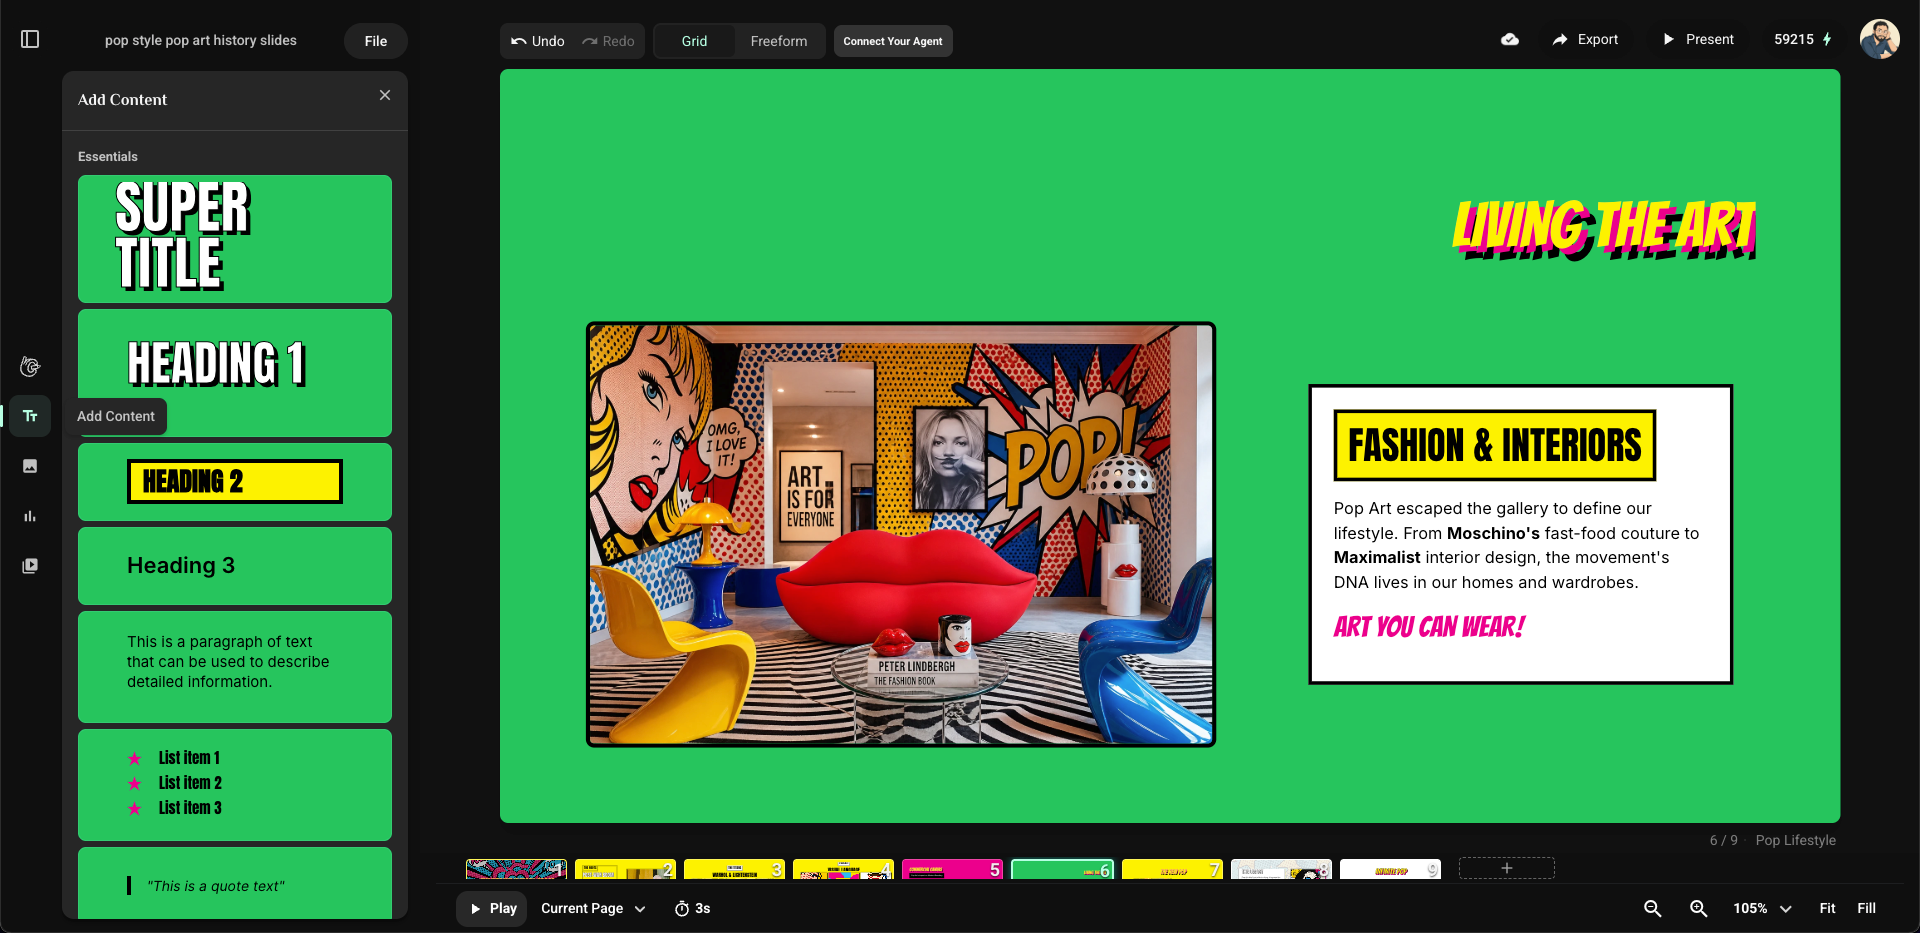Insert the Heading 1 content block
The image size is (1920, 933).
[x=235, y=373]
